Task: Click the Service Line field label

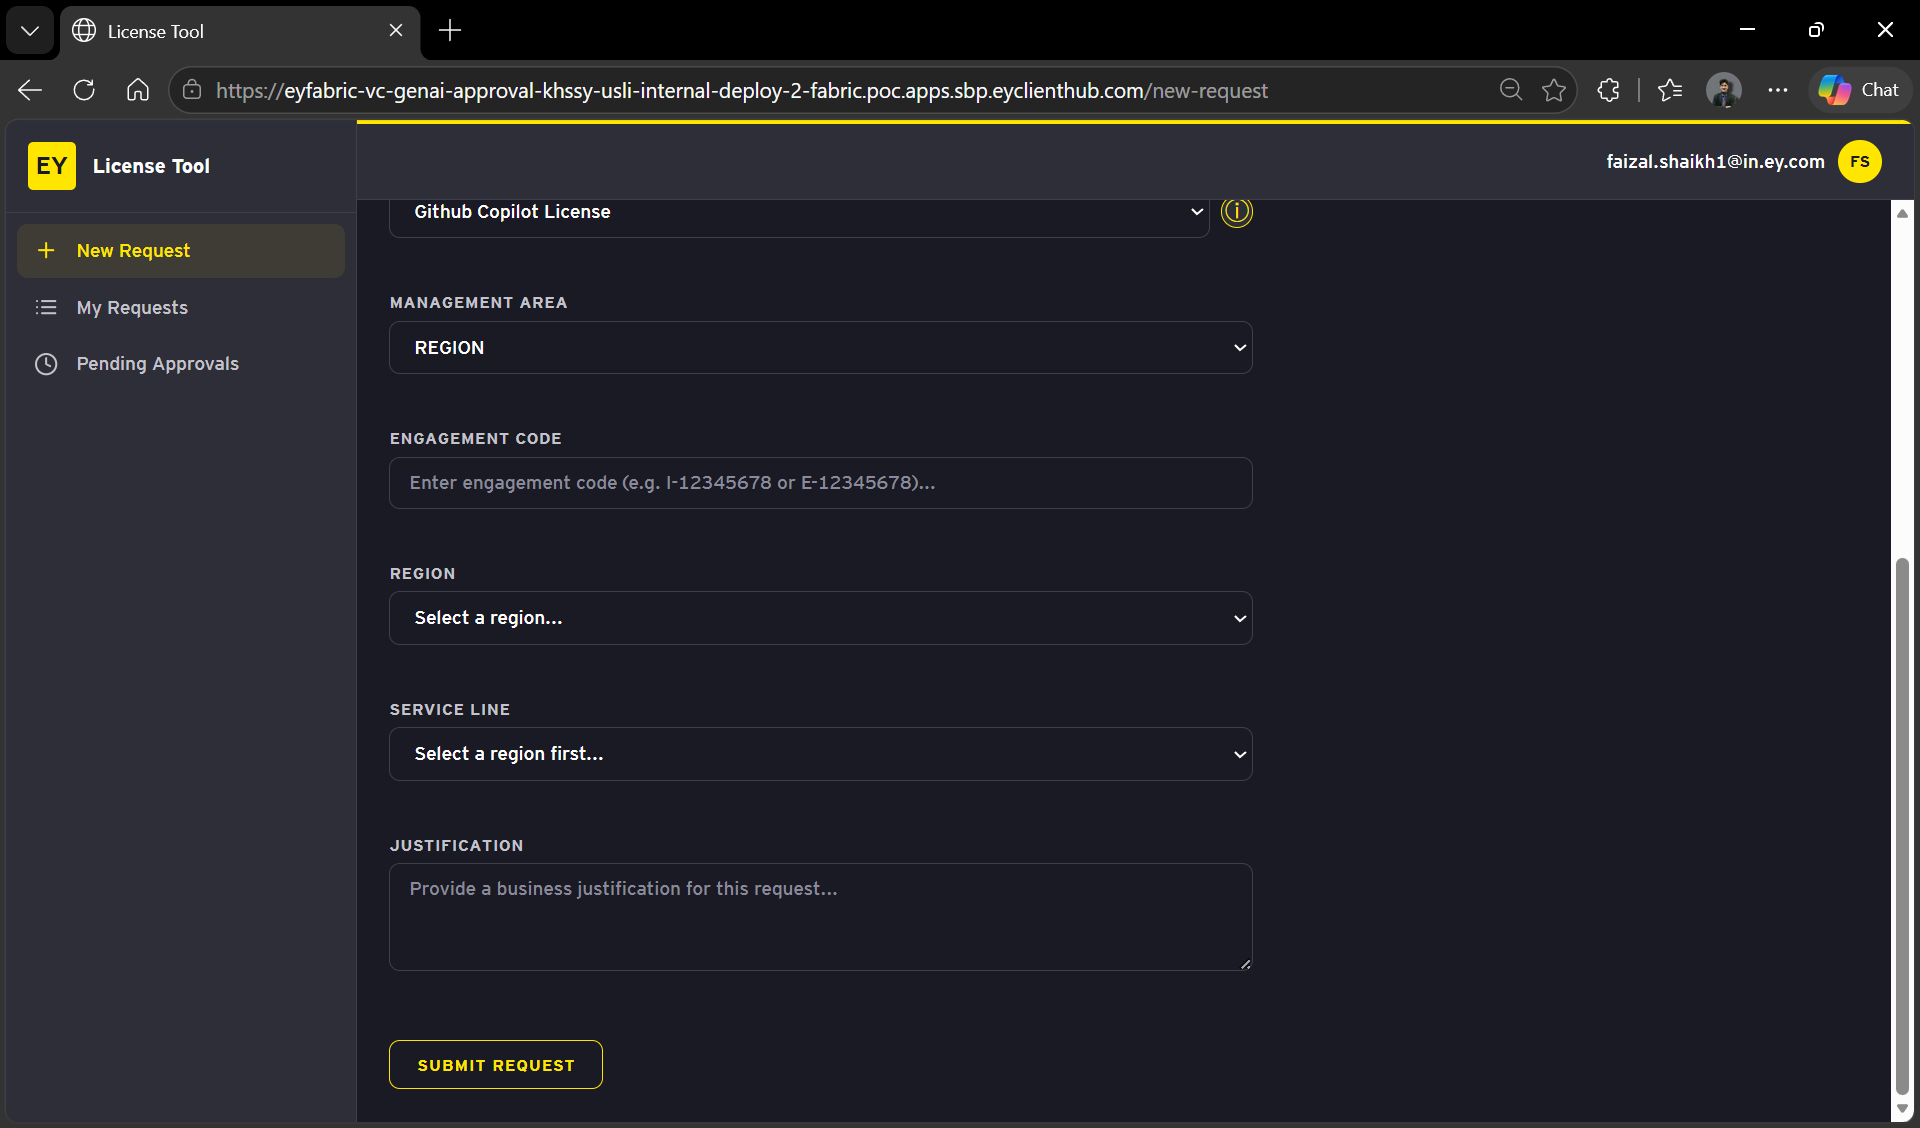Action: pyautogui.click(x=450, y=710)
